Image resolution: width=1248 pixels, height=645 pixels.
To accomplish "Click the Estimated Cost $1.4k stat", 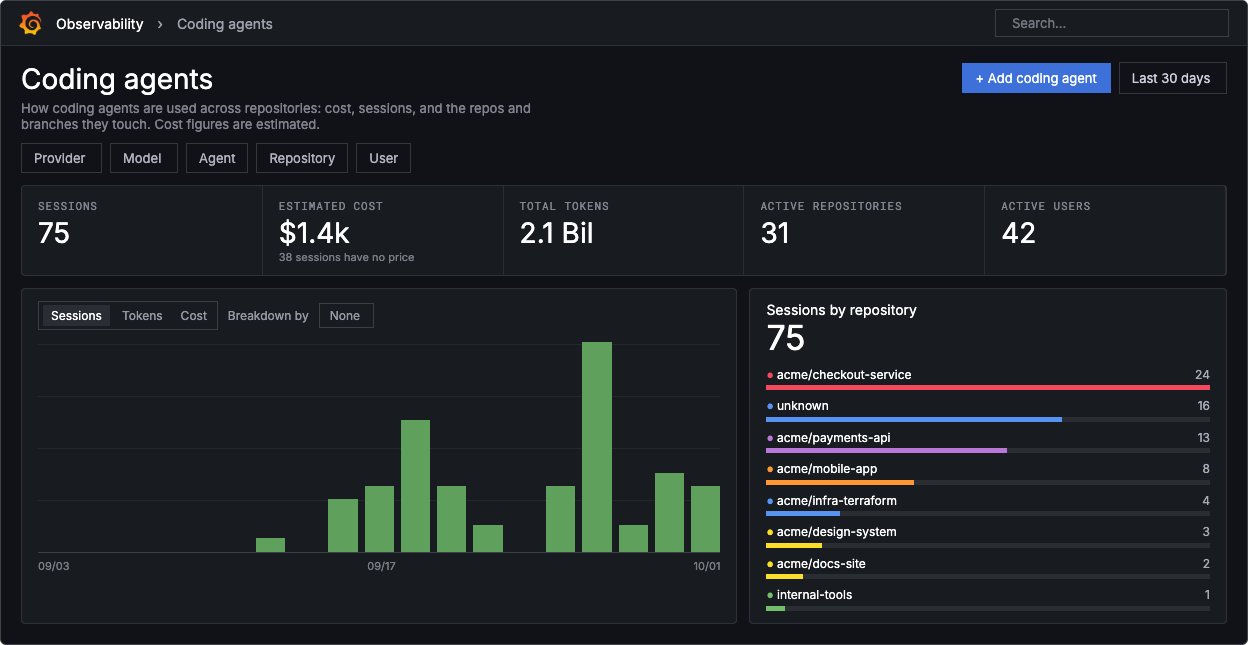I will [314, 233].
